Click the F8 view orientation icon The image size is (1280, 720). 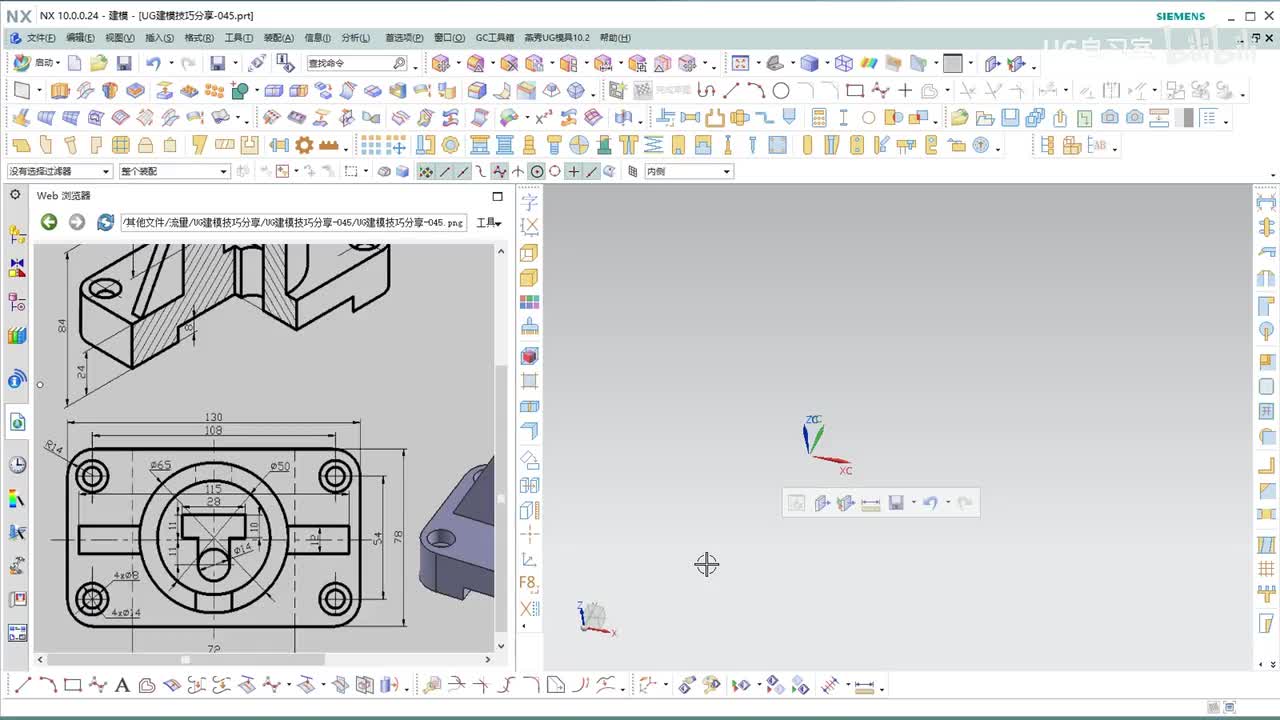529,583
